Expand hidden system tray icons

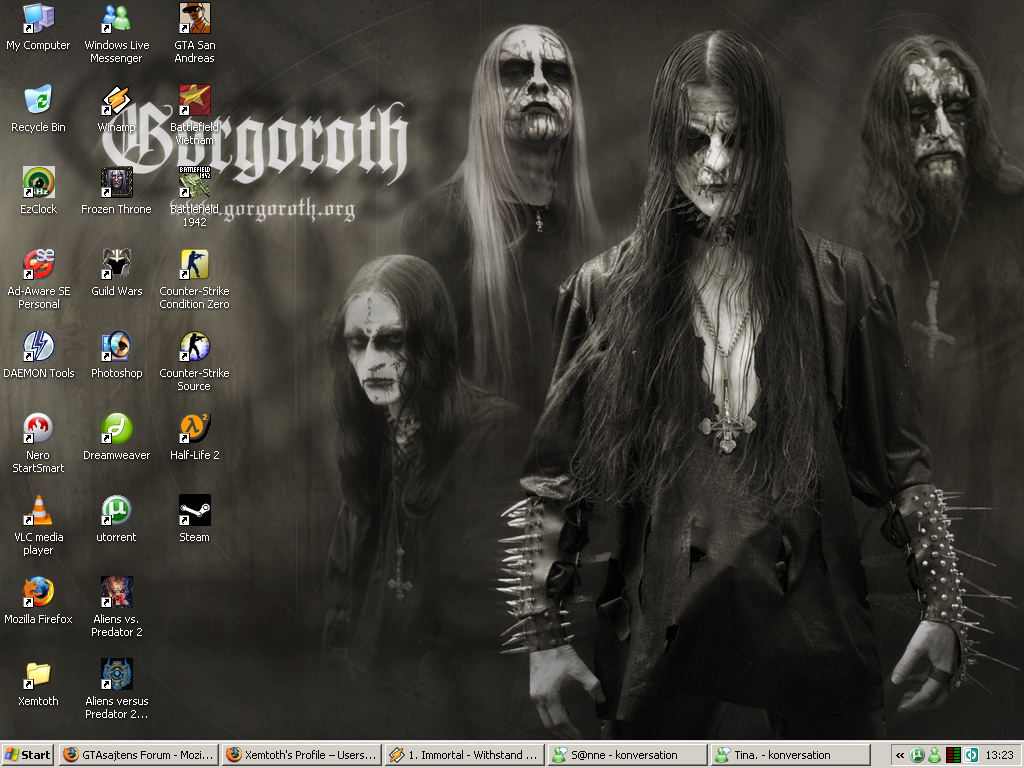900,755
